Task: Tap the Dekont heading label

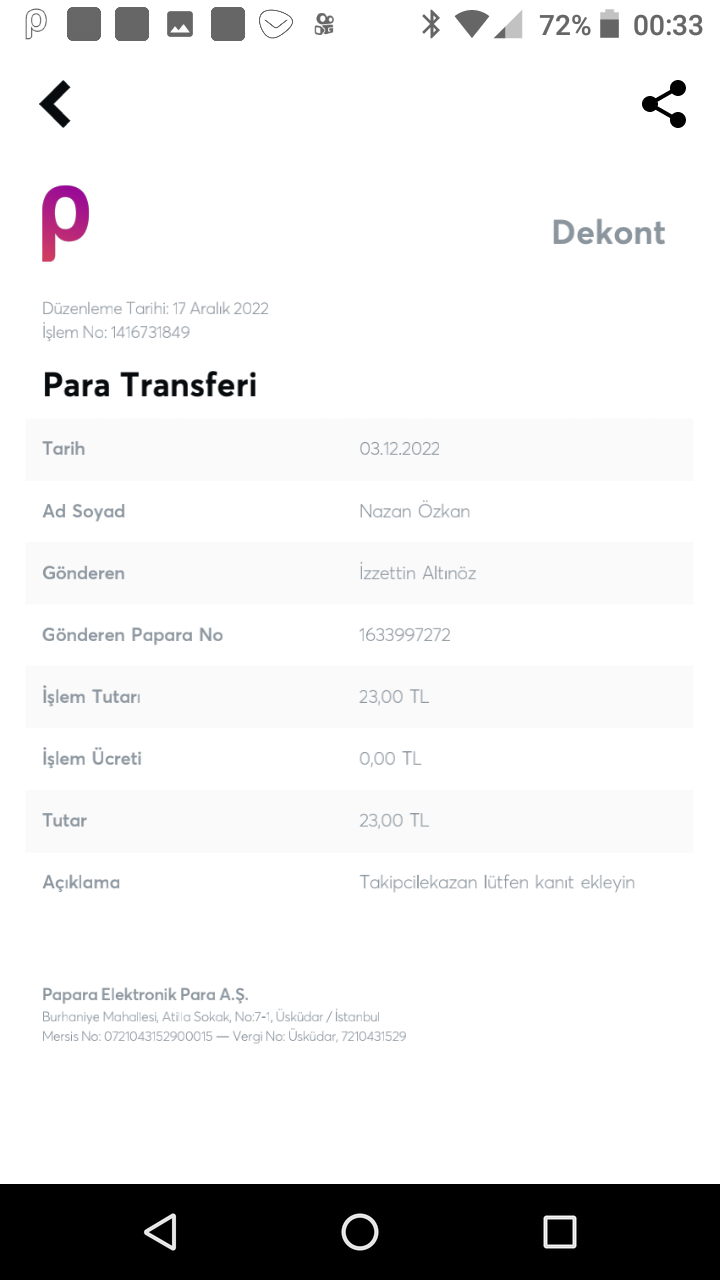Action: (x=608, y=232)
